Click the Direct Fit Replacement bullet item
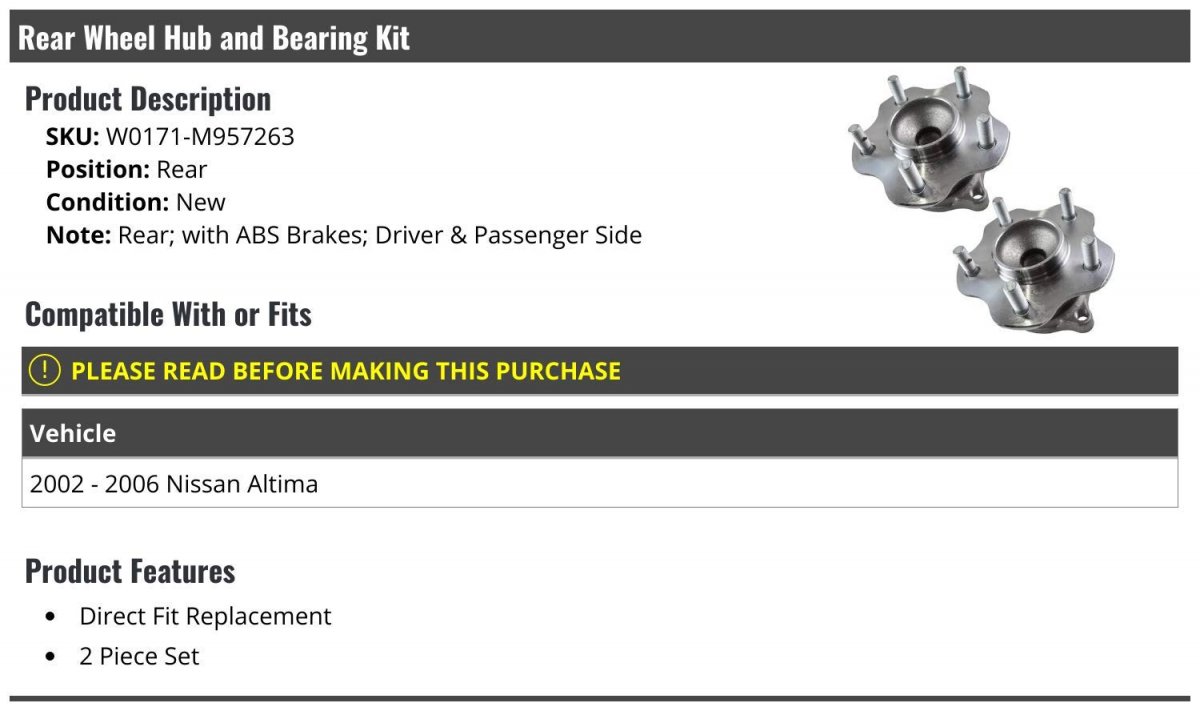1200x711 pixels. (205, 615)
